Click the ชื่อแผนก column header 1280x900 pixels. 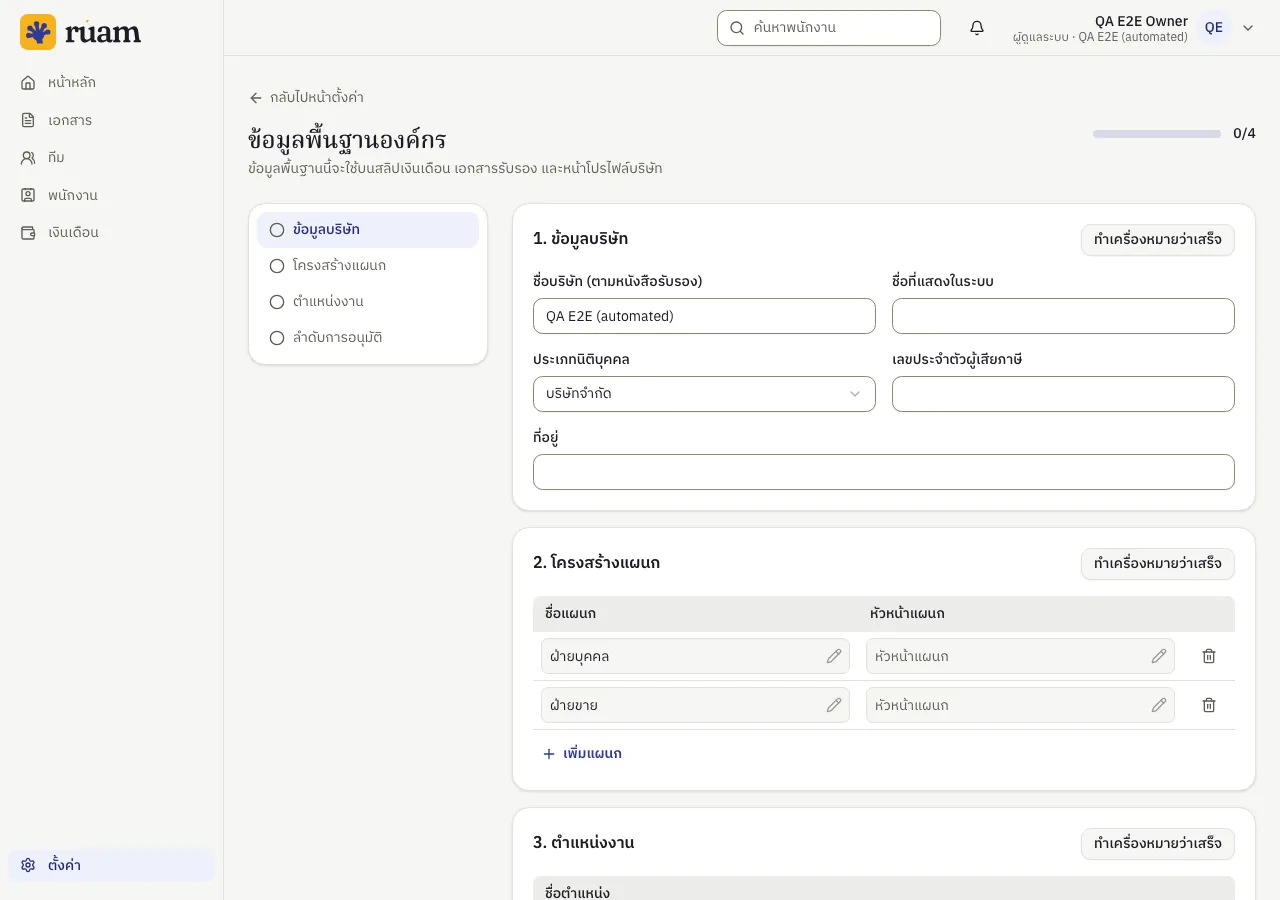570,614
